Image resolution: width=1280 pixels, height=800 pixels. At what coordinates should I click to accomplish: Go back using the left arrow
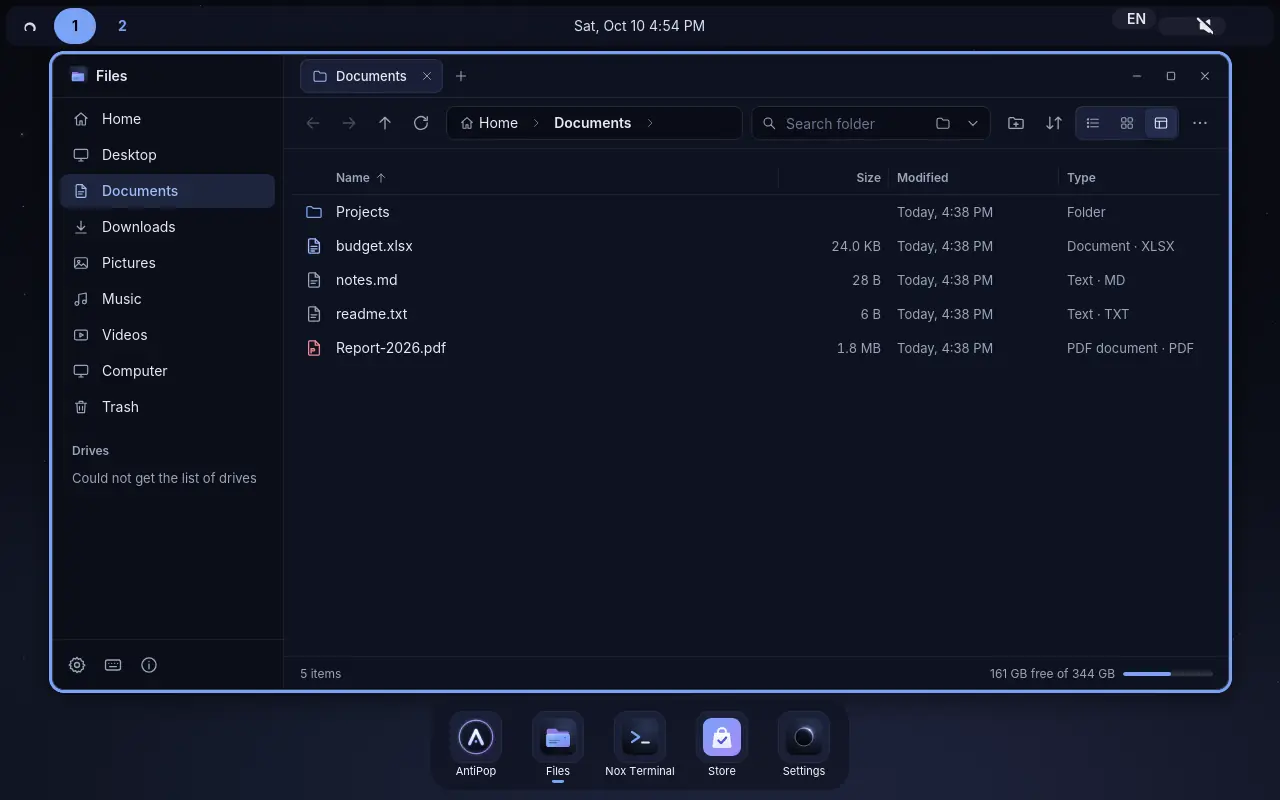click(313, 123)
